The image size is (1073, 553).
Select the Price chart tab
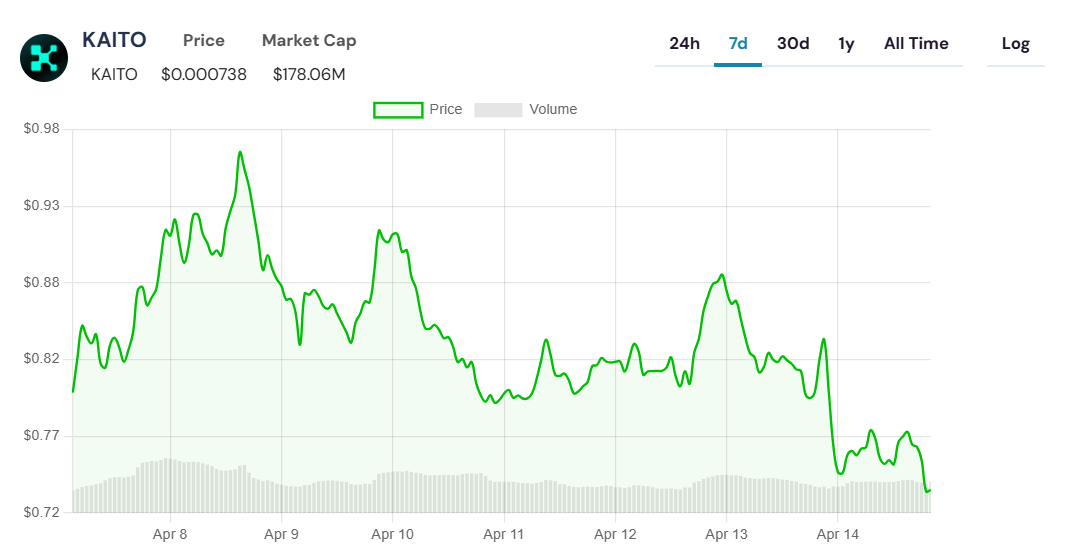point(204,40)
